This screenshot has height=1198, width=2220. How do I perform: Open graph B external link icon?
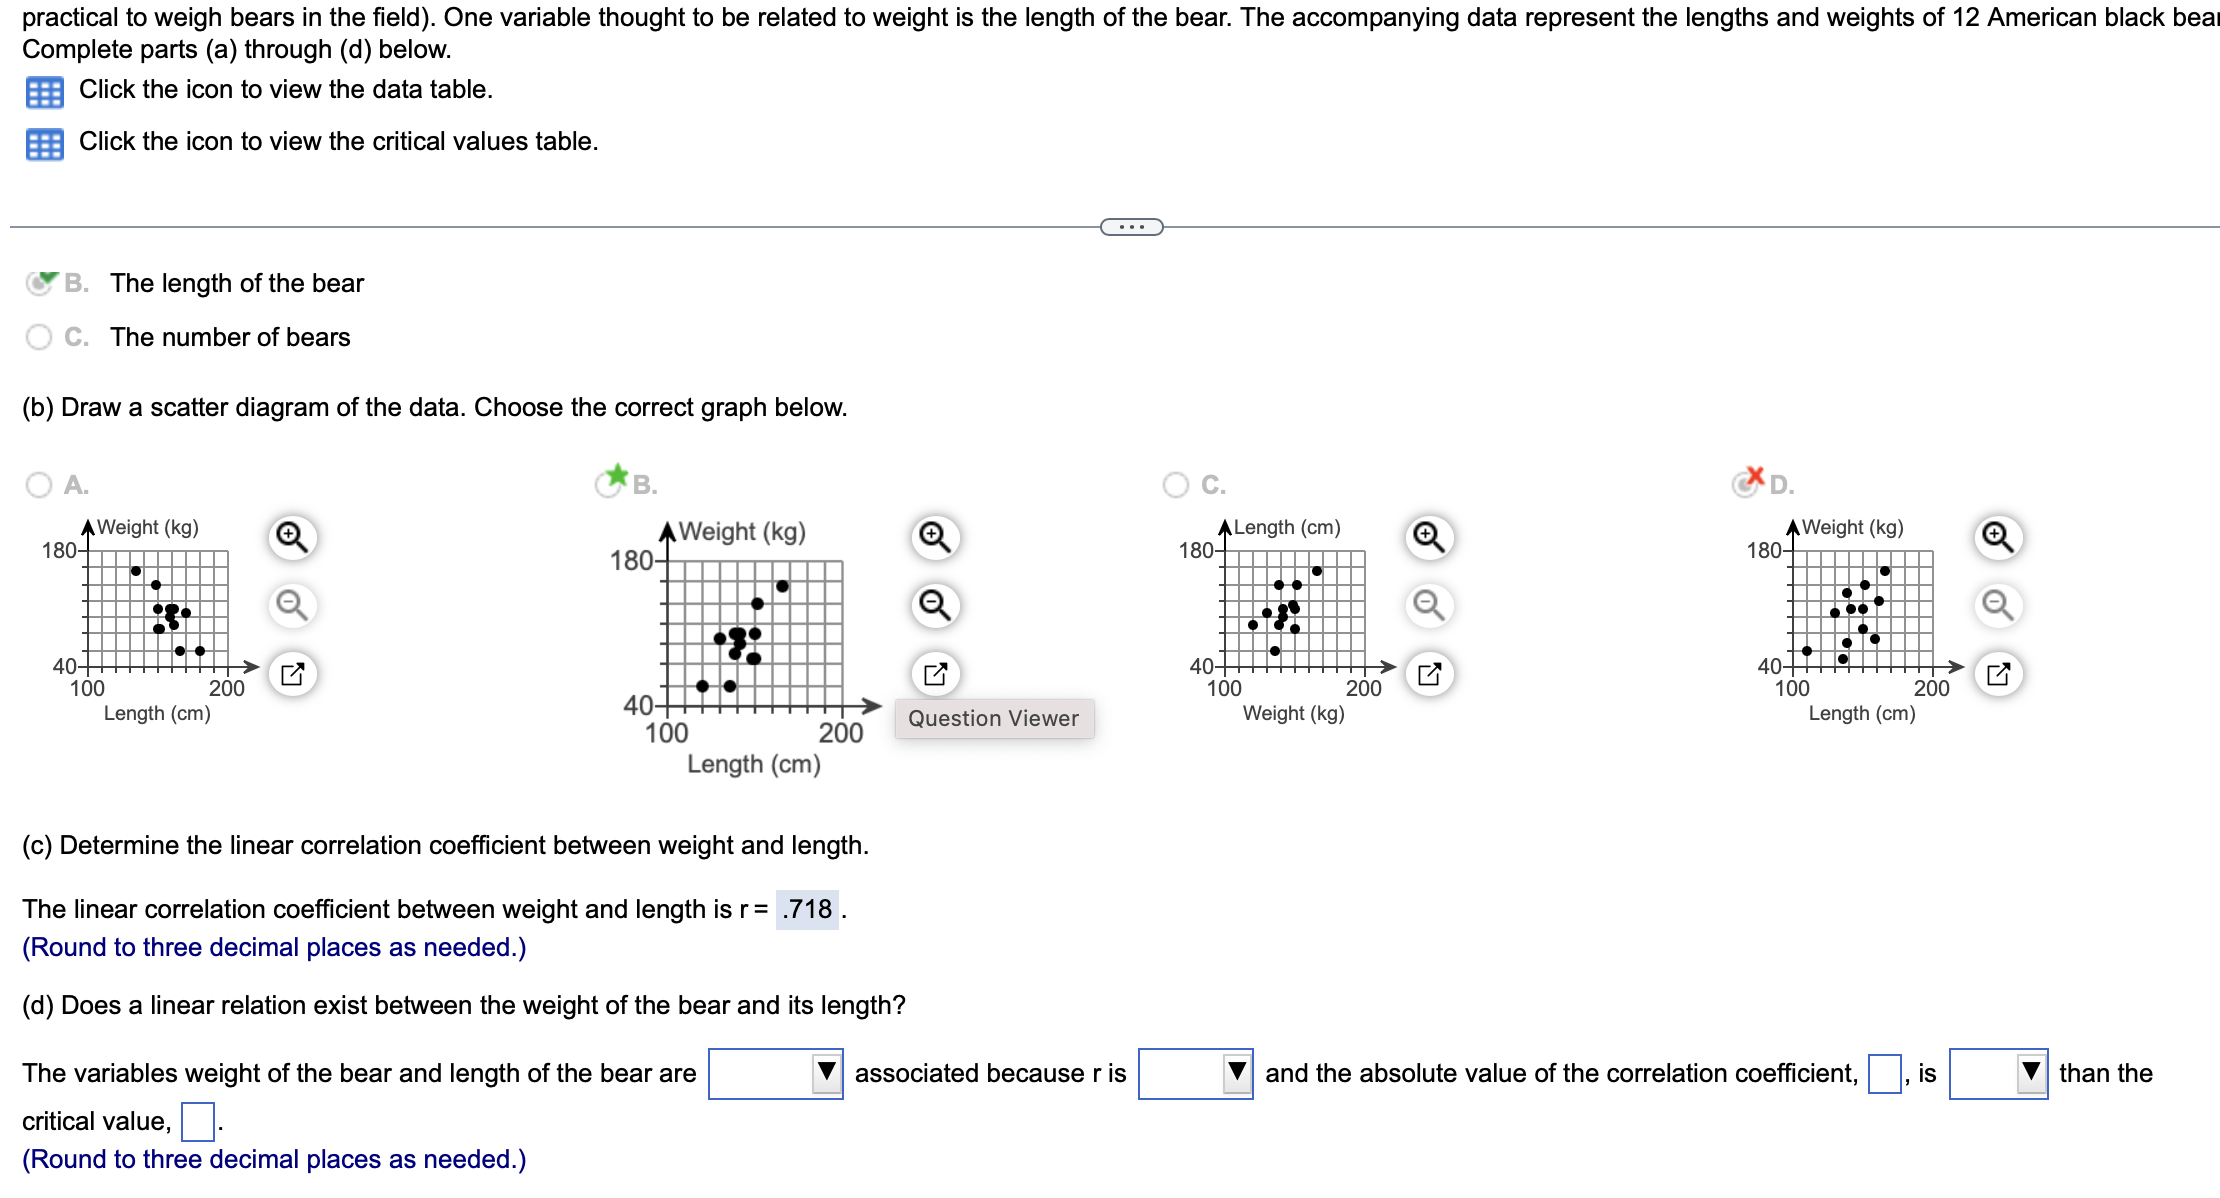(935, 673)
